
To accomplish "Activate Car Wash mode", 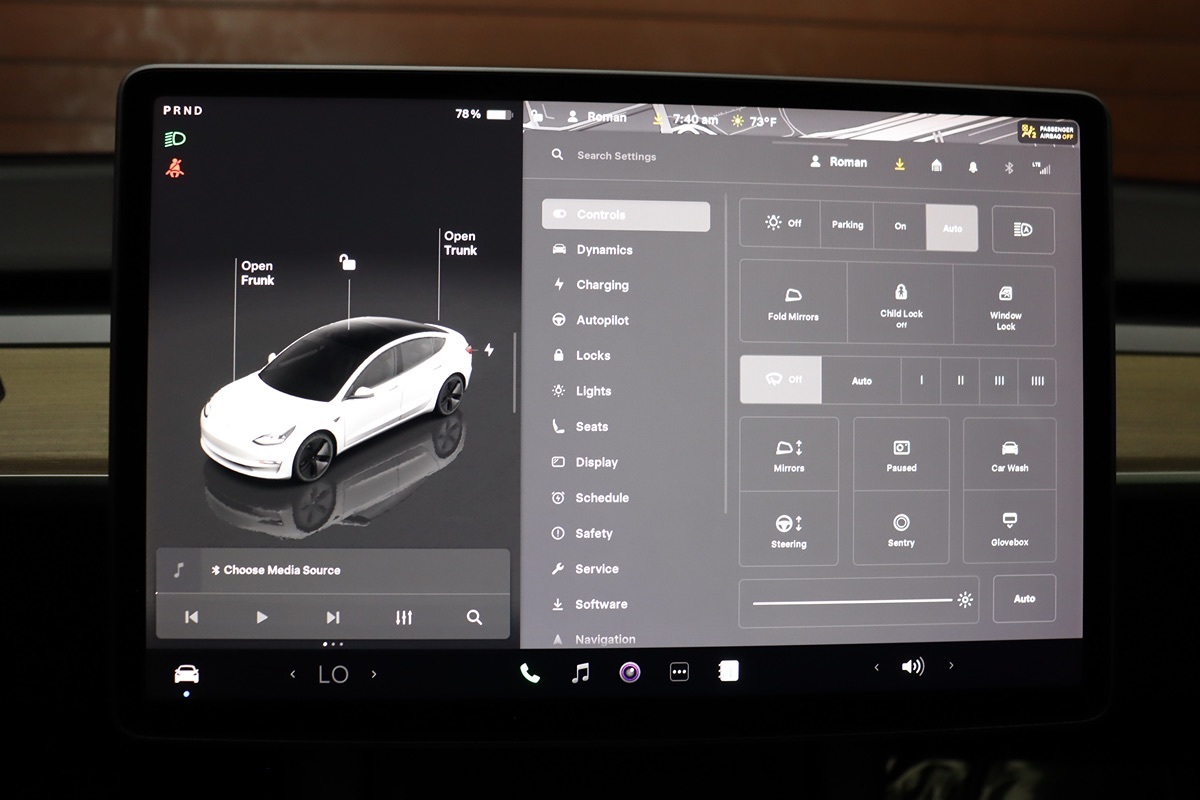I will 1010,455.
